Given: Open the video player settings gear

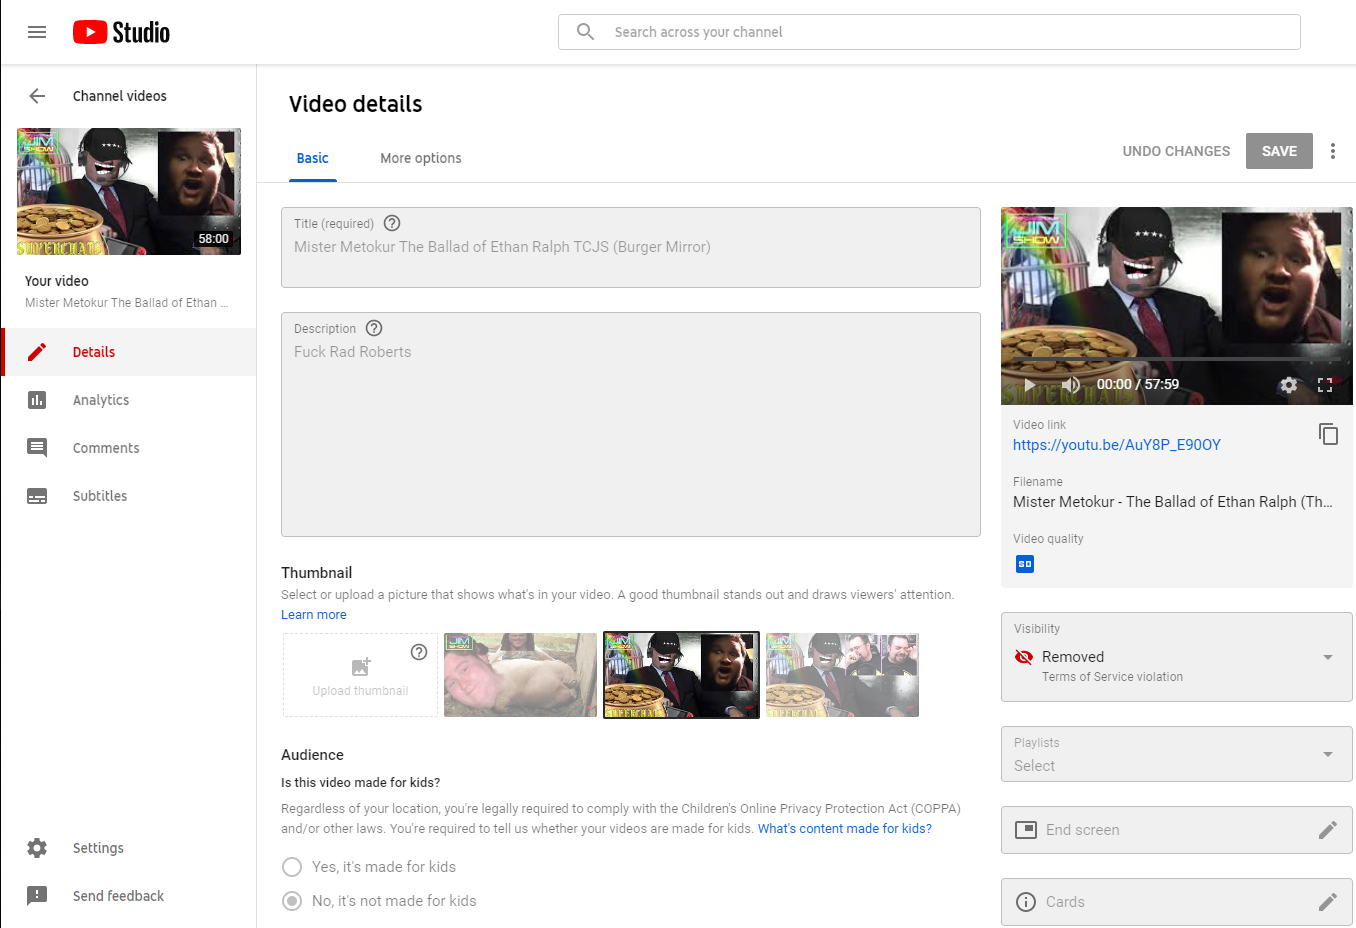Looking at the screenshot, I should point(1289,385).
